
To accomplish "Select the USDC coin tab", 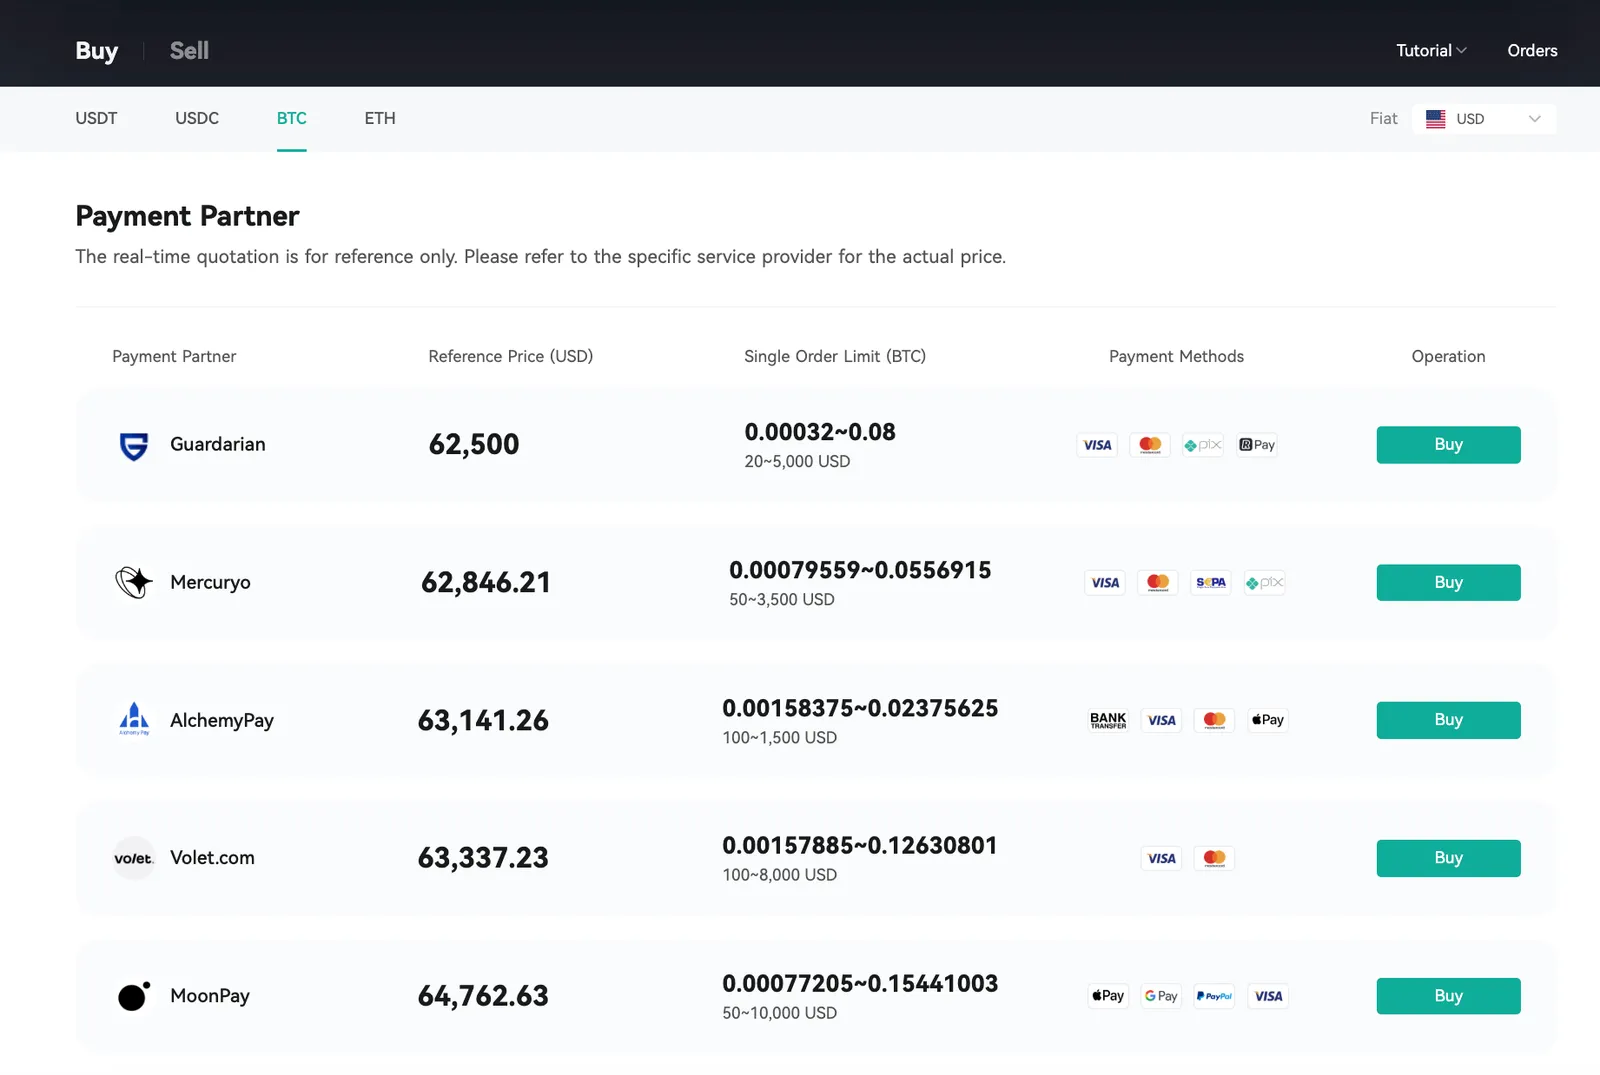I will (x=197, y=118).
